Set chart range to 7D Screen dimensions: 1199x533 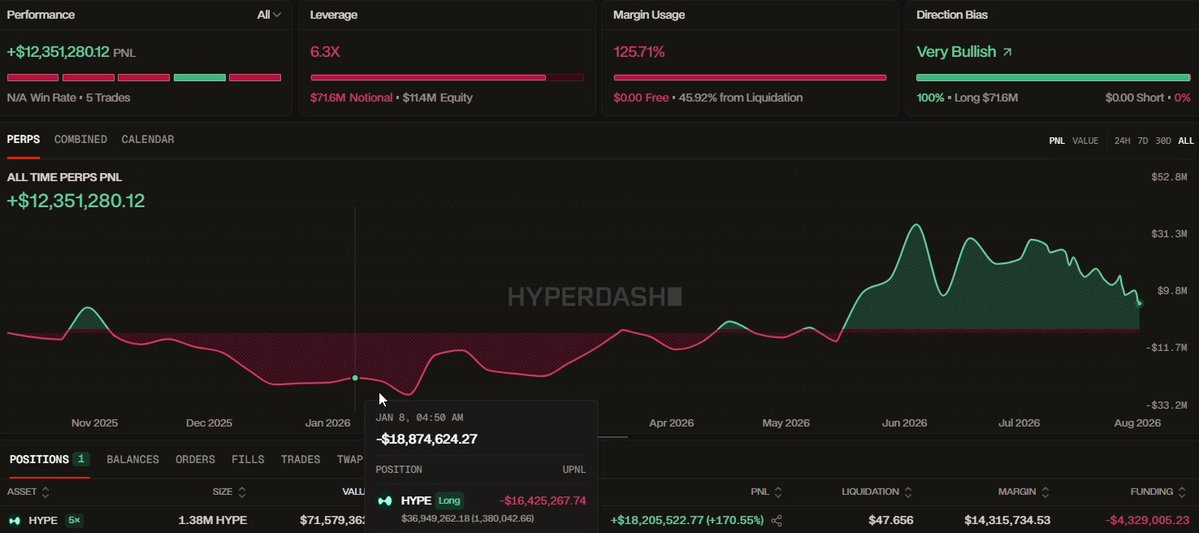point(1143,141)
